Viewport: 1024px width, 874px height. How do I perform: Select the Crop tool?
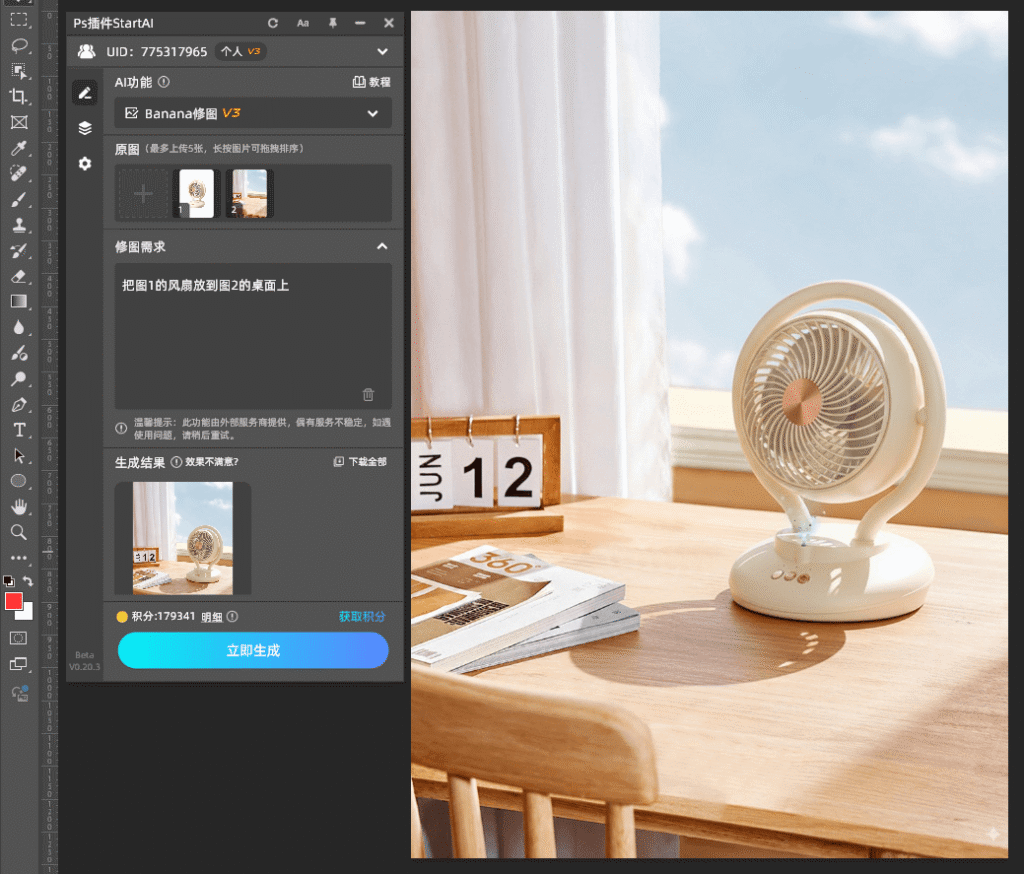point(19,93)
